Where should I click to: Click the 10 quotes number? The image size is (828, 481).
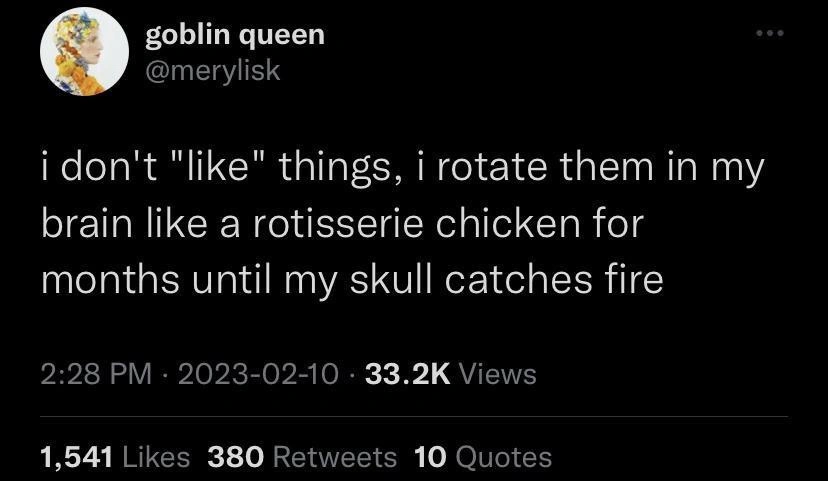pyautogui.click(x=430, y=457)
